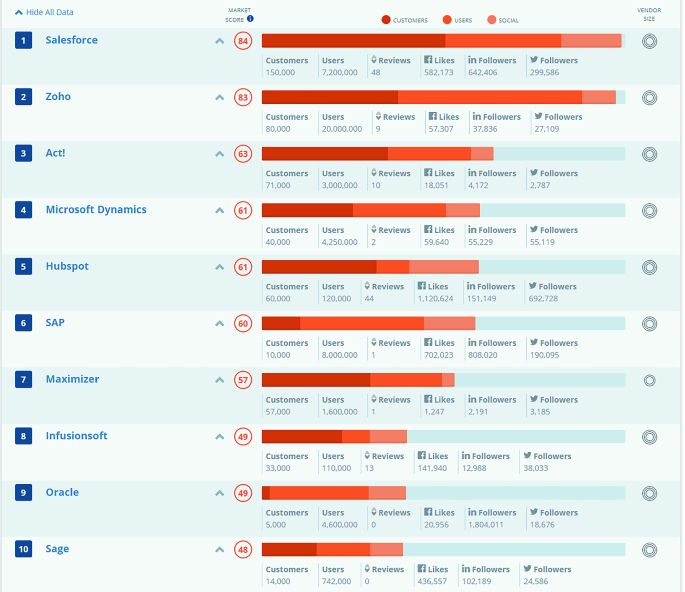Open the SAP vendor link
This screenshot has height=592, width=685.
click(55, 323)
